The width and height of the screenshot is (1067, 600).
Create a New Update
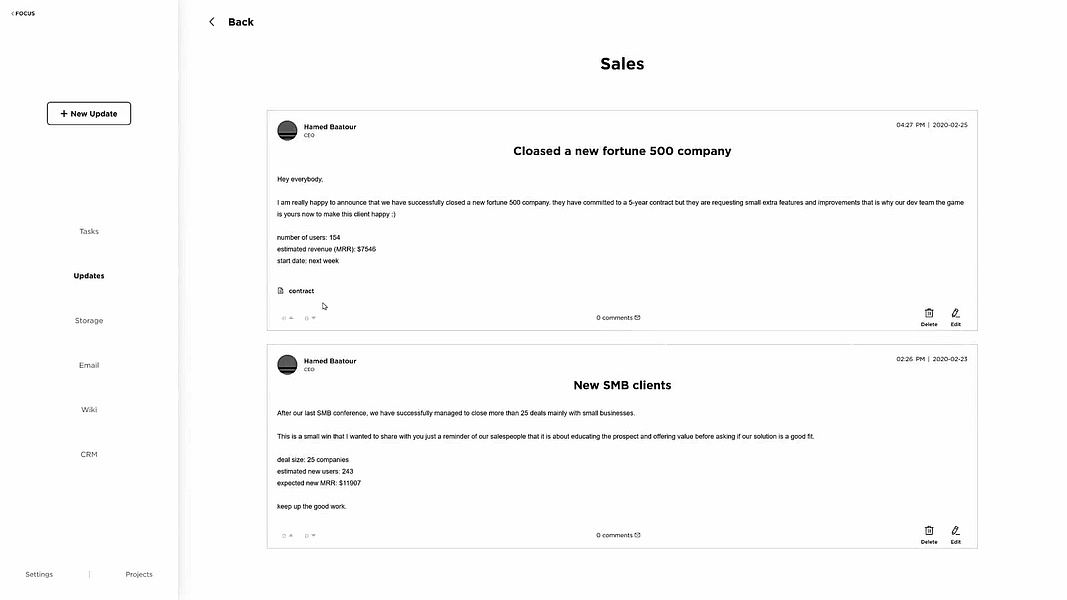[x=89, y=114]
